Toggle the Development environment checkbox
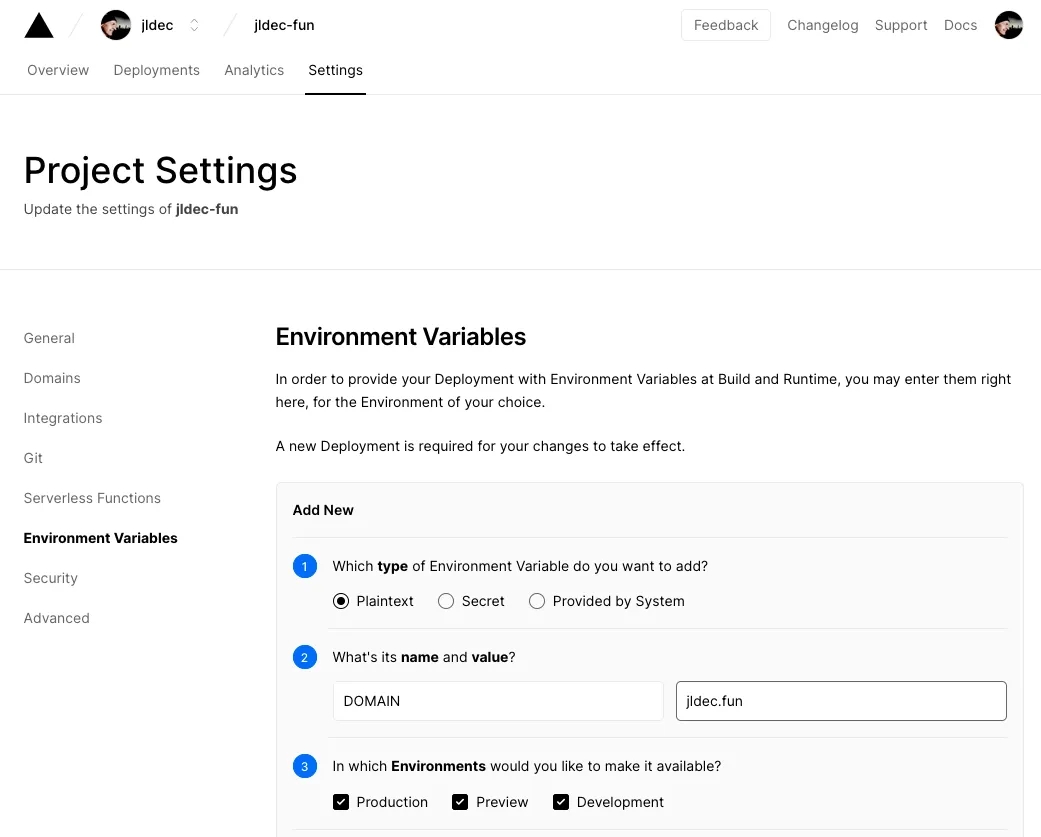Viewport: 1041px width, 837px height. tap(561, 801)
